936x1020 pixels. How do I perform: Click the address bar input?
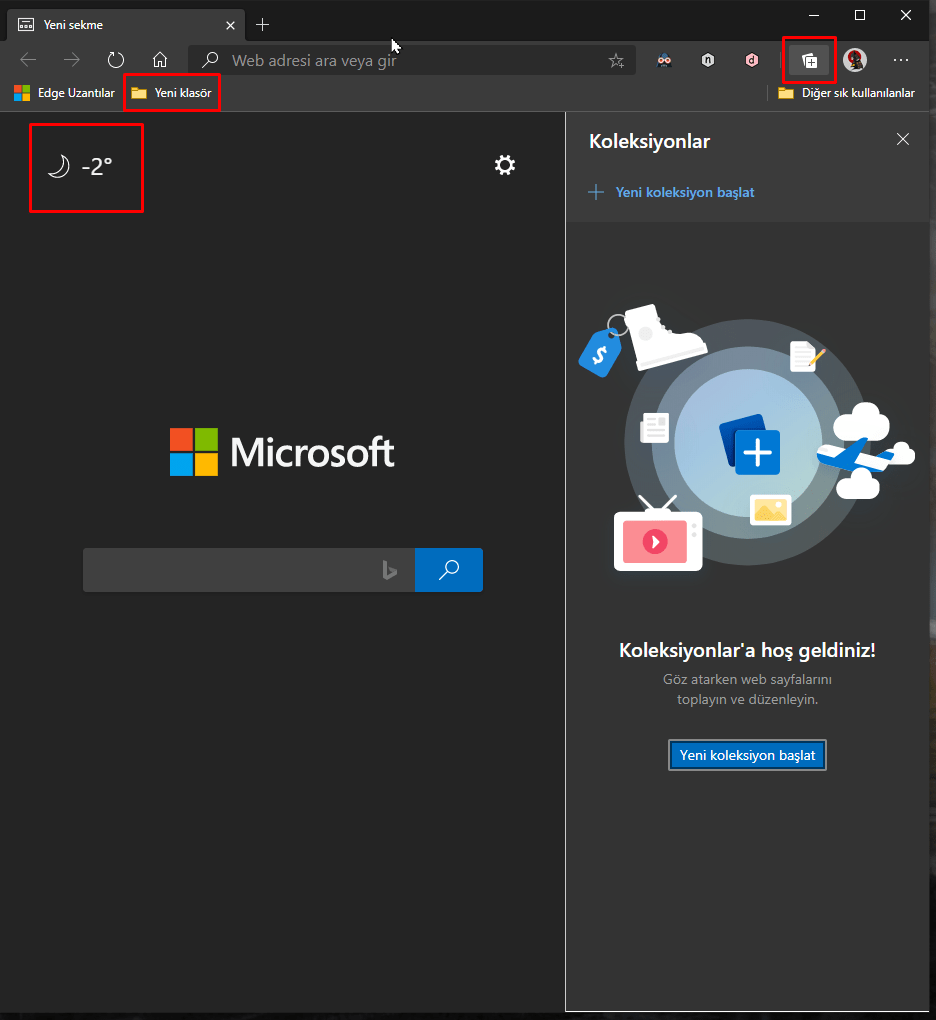pos(412,60)
